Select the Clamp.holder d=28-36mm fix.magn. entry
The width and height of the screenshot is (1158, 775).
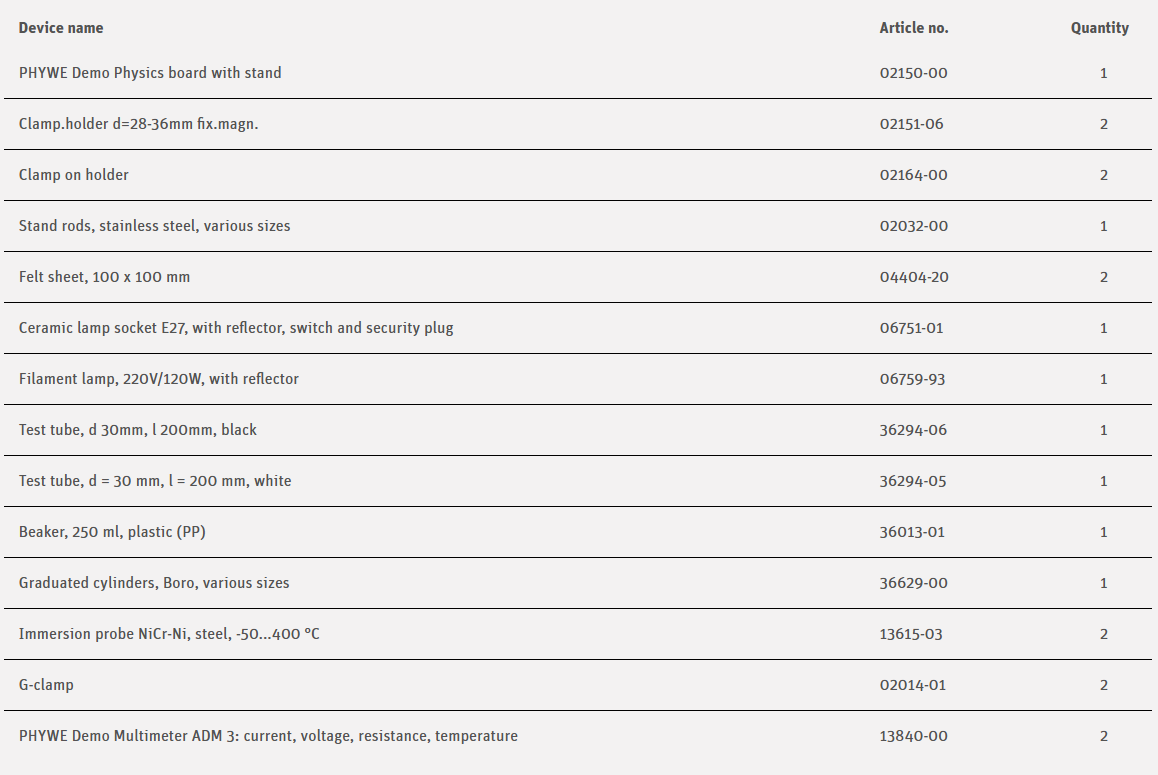[x=138, y=124]
